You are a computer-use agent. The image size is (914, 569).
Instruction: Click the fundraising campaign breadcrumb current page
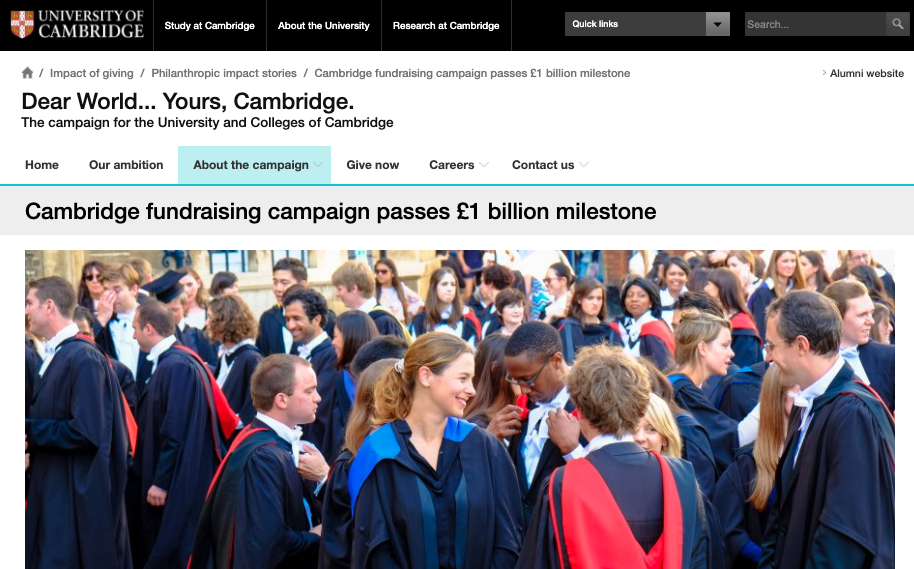coord(472,73)
